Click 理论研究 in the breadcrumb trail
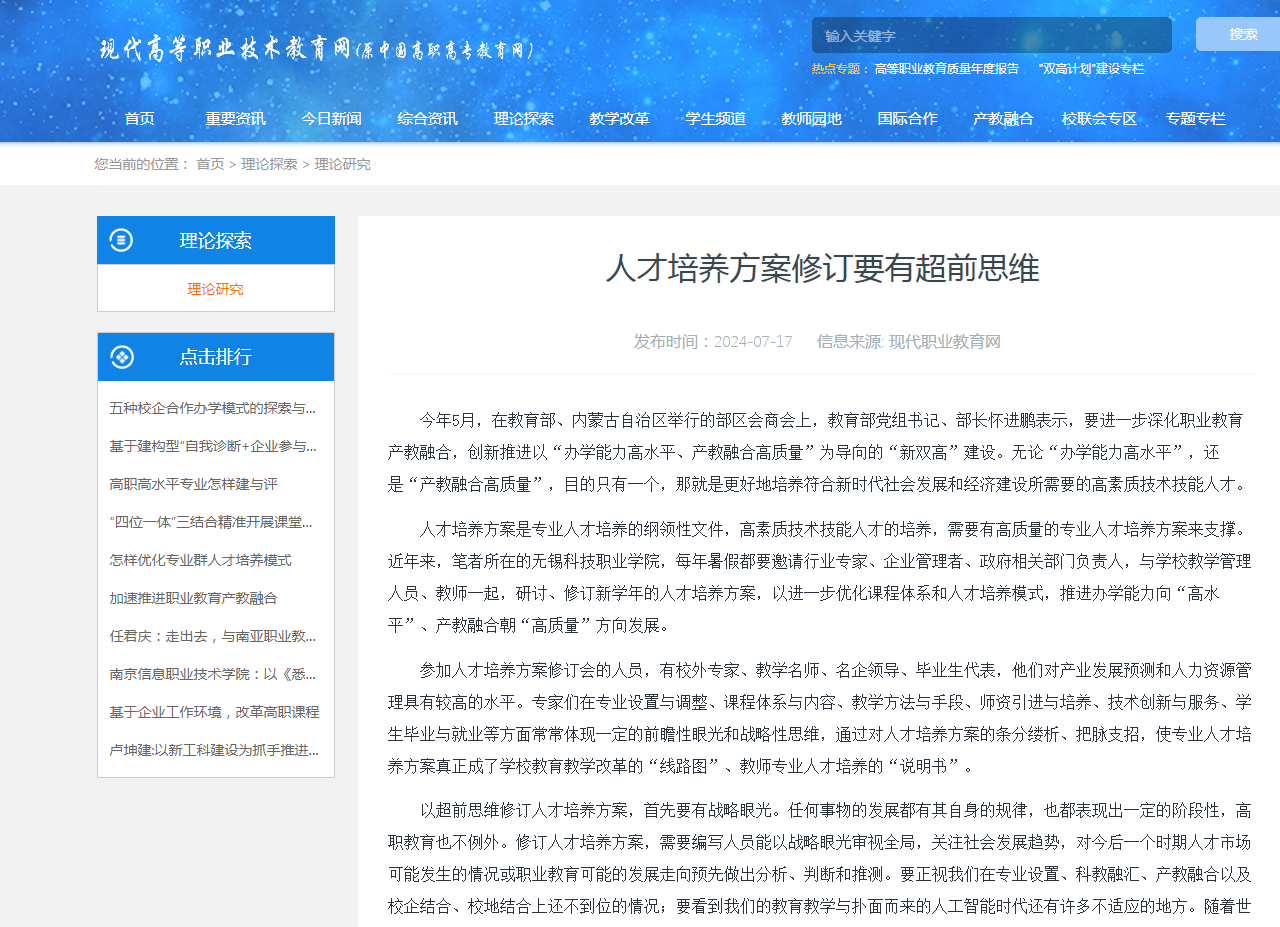The width and height of the screenshot is (1280, 927). pos(343,164)
